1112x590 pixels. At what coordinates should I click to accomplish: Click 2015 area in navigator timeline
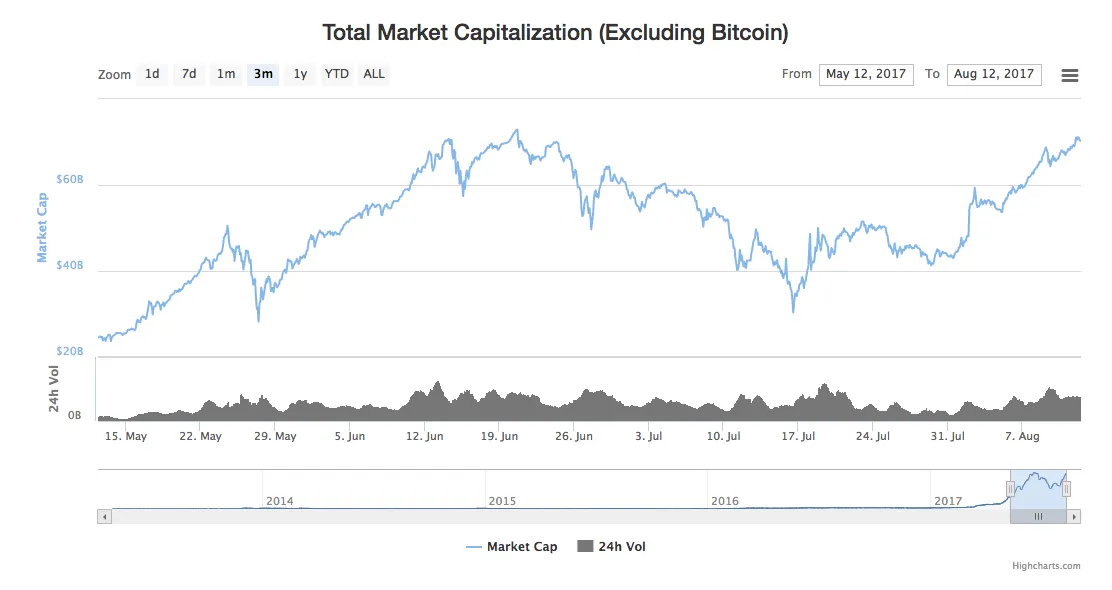[x=502, y=501]
